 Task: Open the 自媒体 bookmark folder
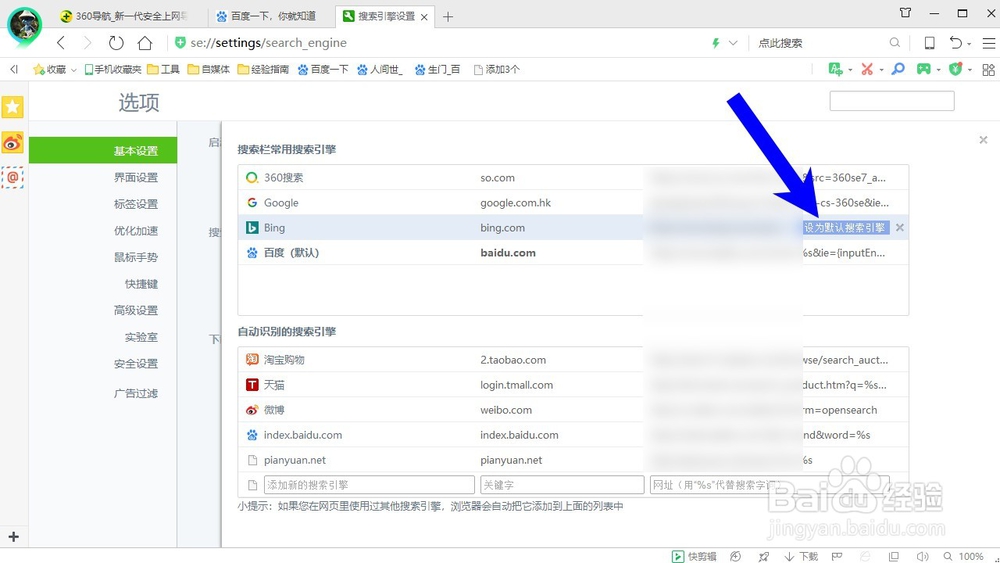[x=209, y=69]
